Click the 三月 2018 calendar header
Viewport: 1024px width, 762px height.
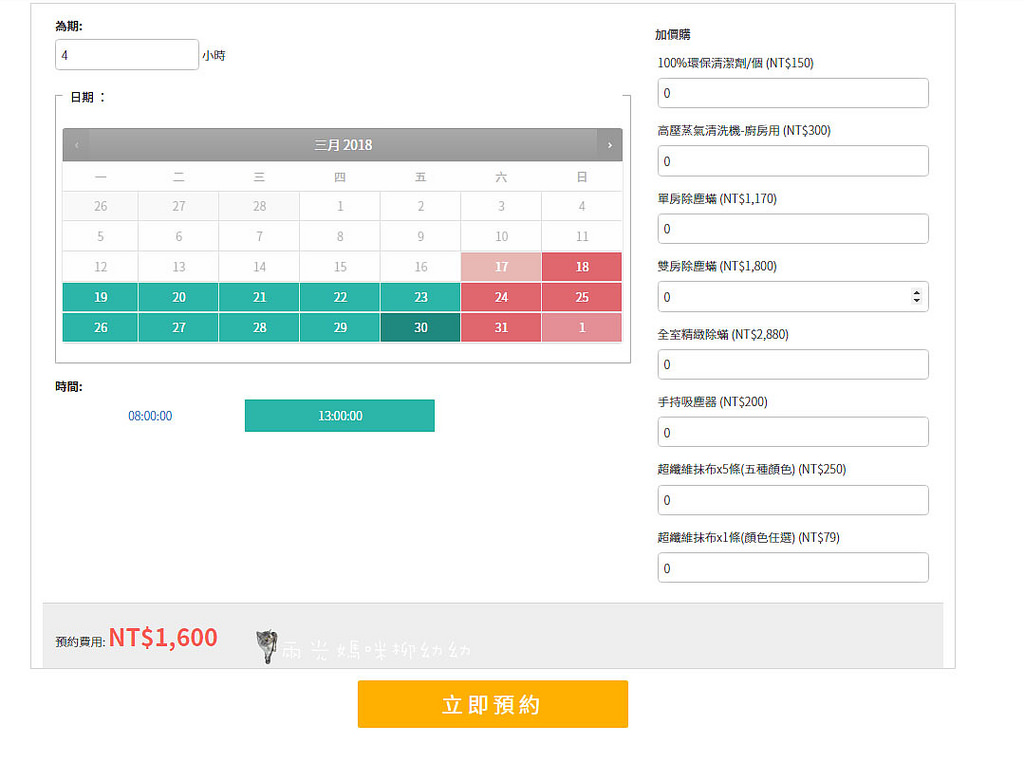coord(343,145)
